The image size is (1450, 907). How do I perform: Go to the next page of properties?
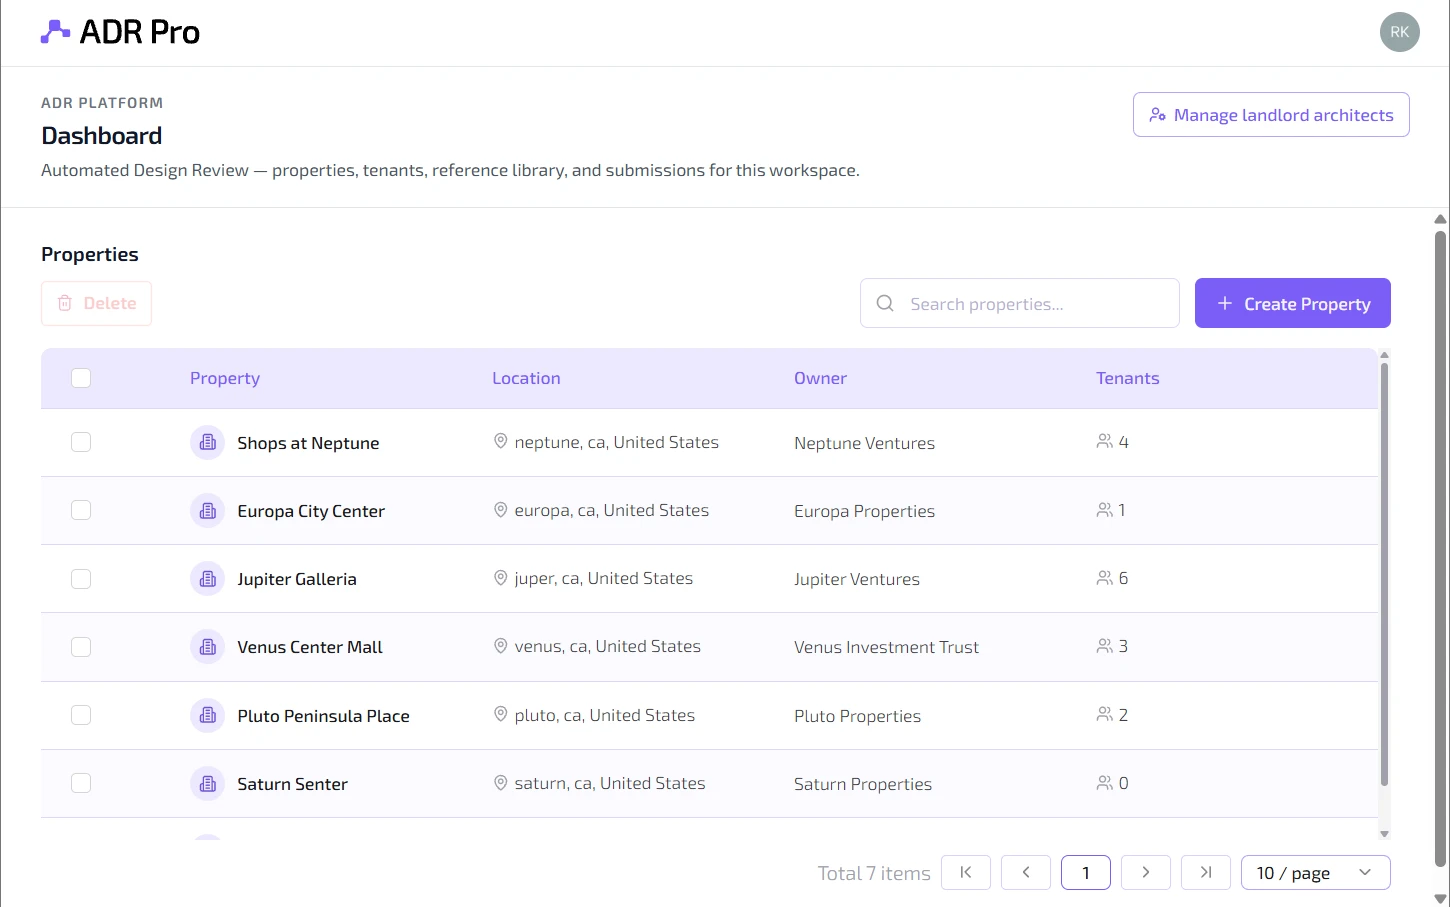point(1146,872)
